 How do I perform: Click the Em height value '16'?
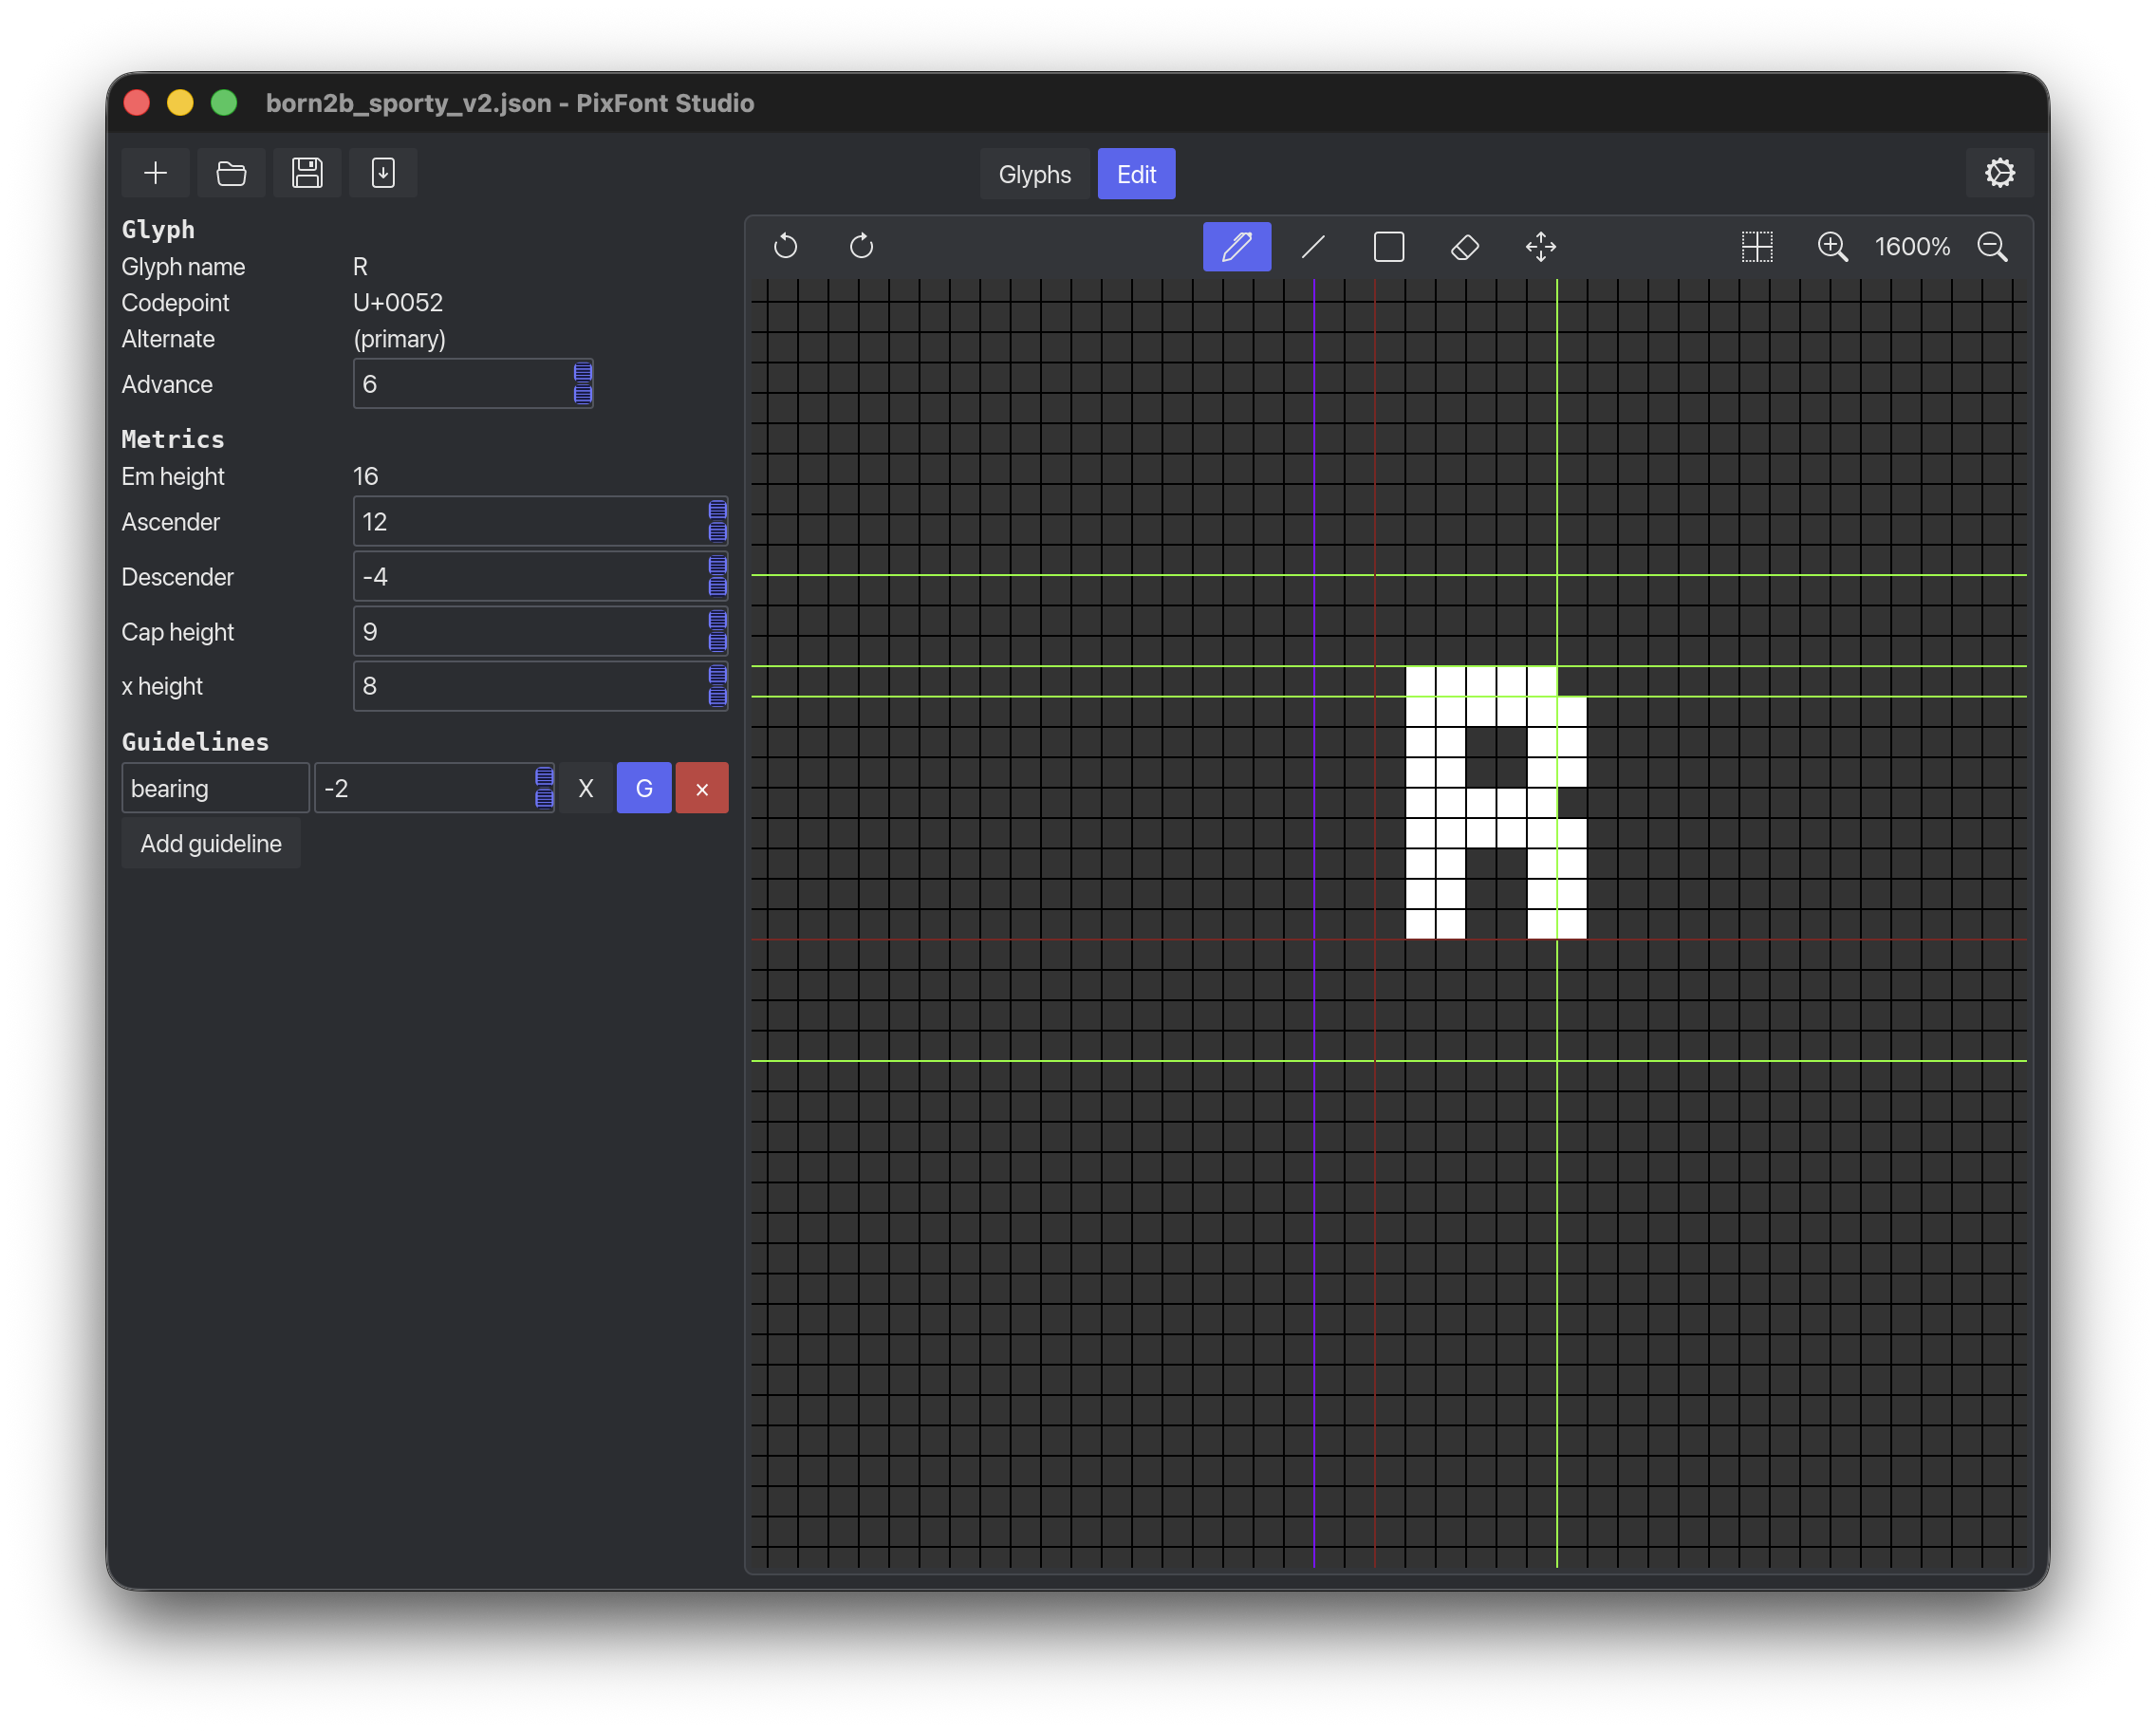pos(366,476)
